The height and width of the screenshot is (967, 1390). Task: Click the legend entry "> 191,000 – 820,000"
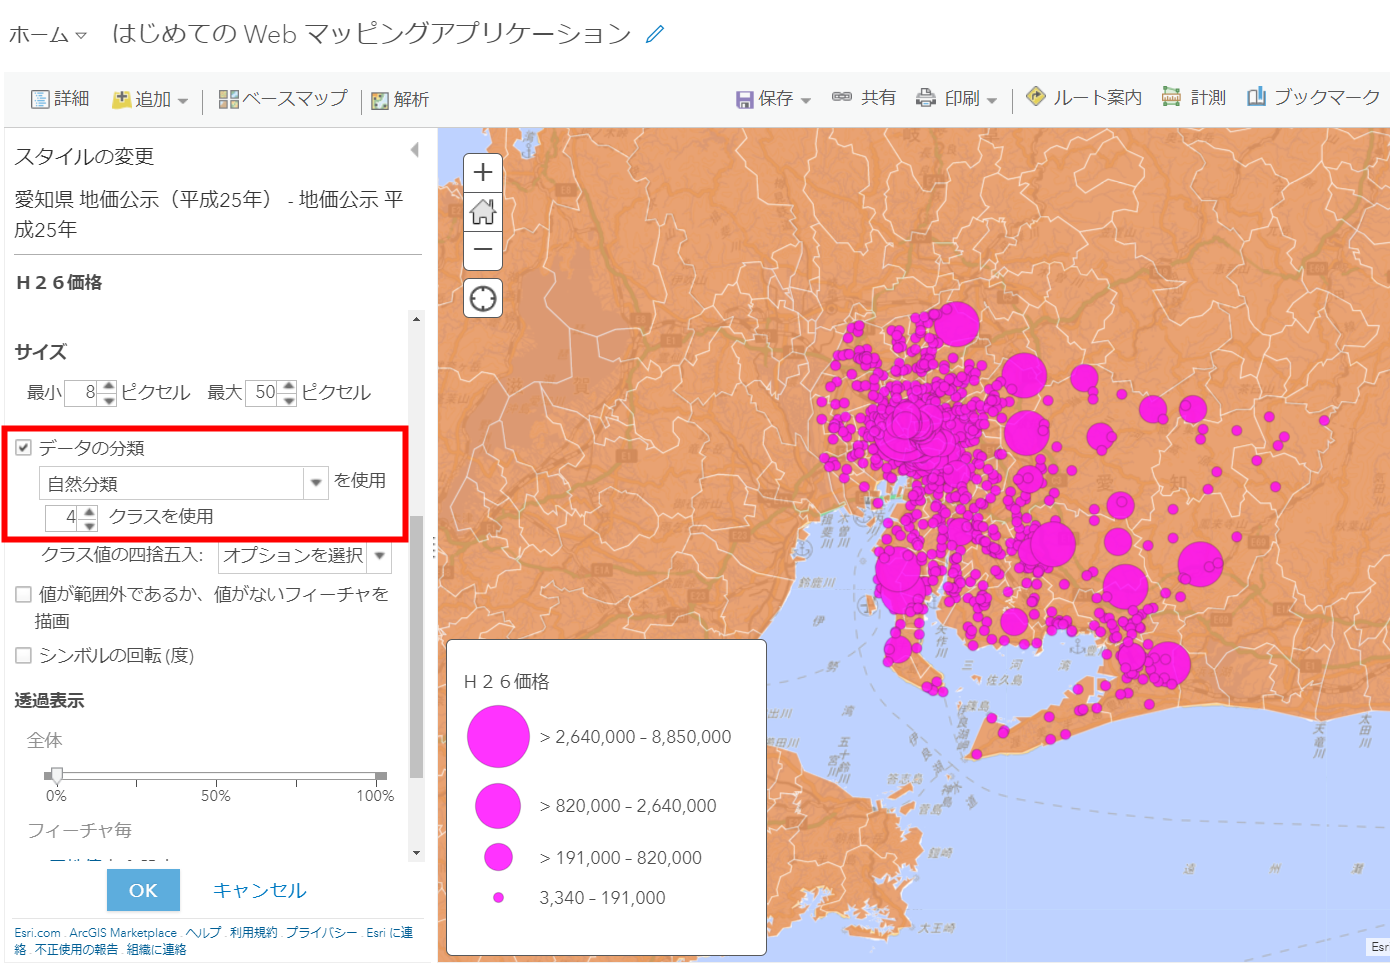620,858
